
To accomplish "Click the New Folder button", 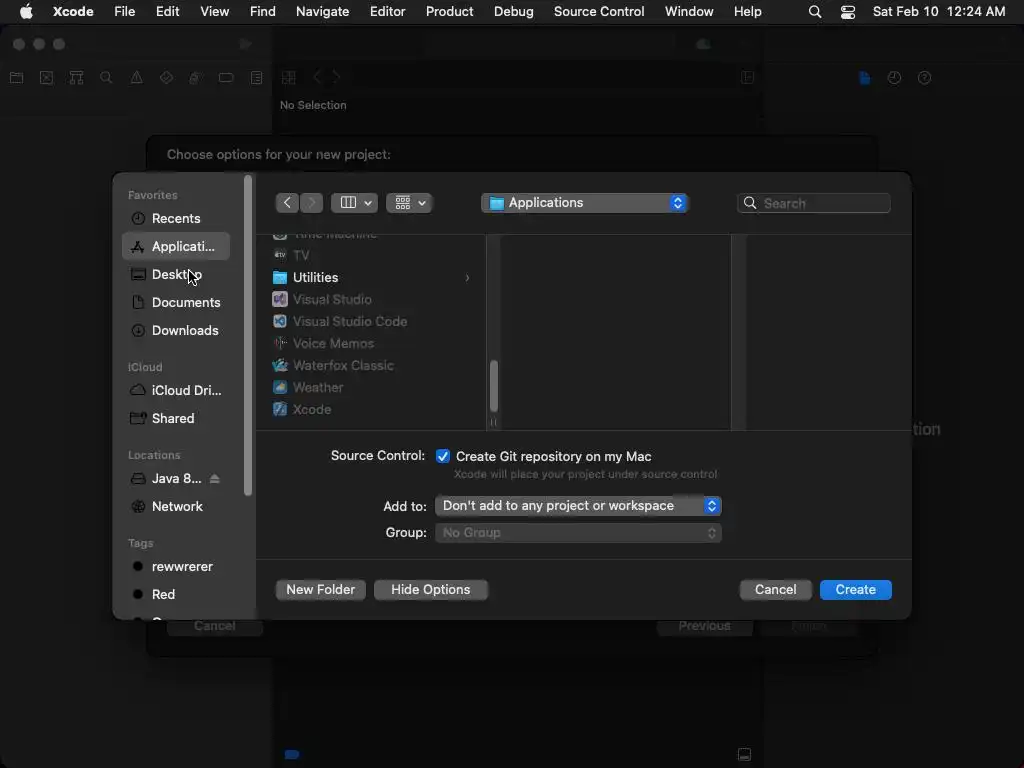I will [321, 590].
